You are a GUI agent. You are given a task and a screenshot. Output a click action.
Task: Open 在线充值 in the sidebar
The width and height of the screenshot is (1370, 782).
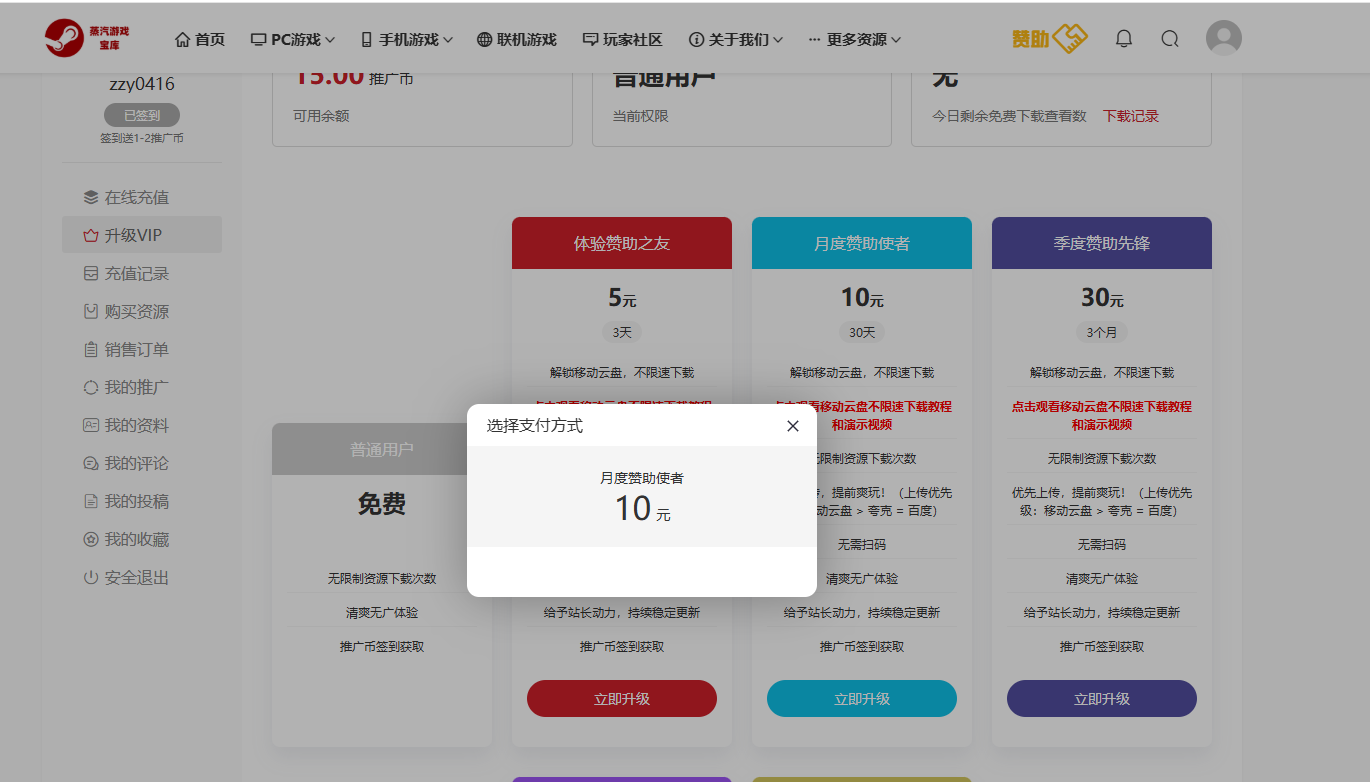coord(126,198)
